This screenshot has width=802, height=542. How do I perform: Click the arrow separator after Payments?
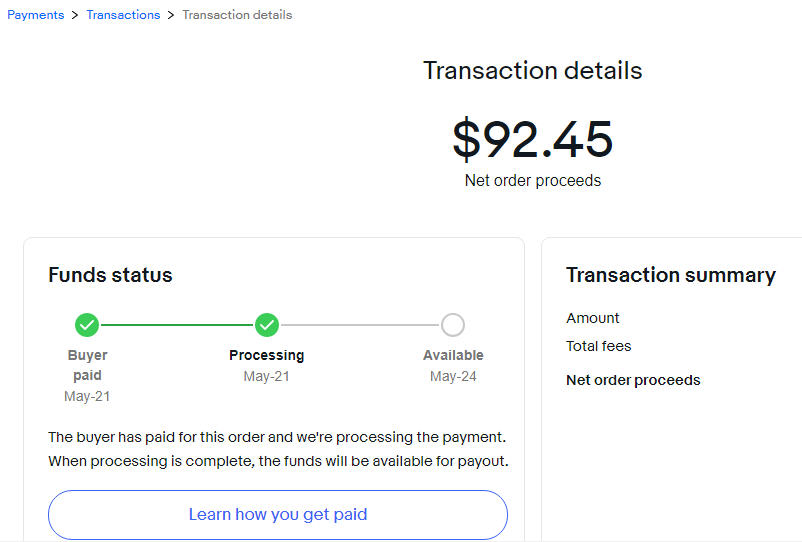click(75, 15)
